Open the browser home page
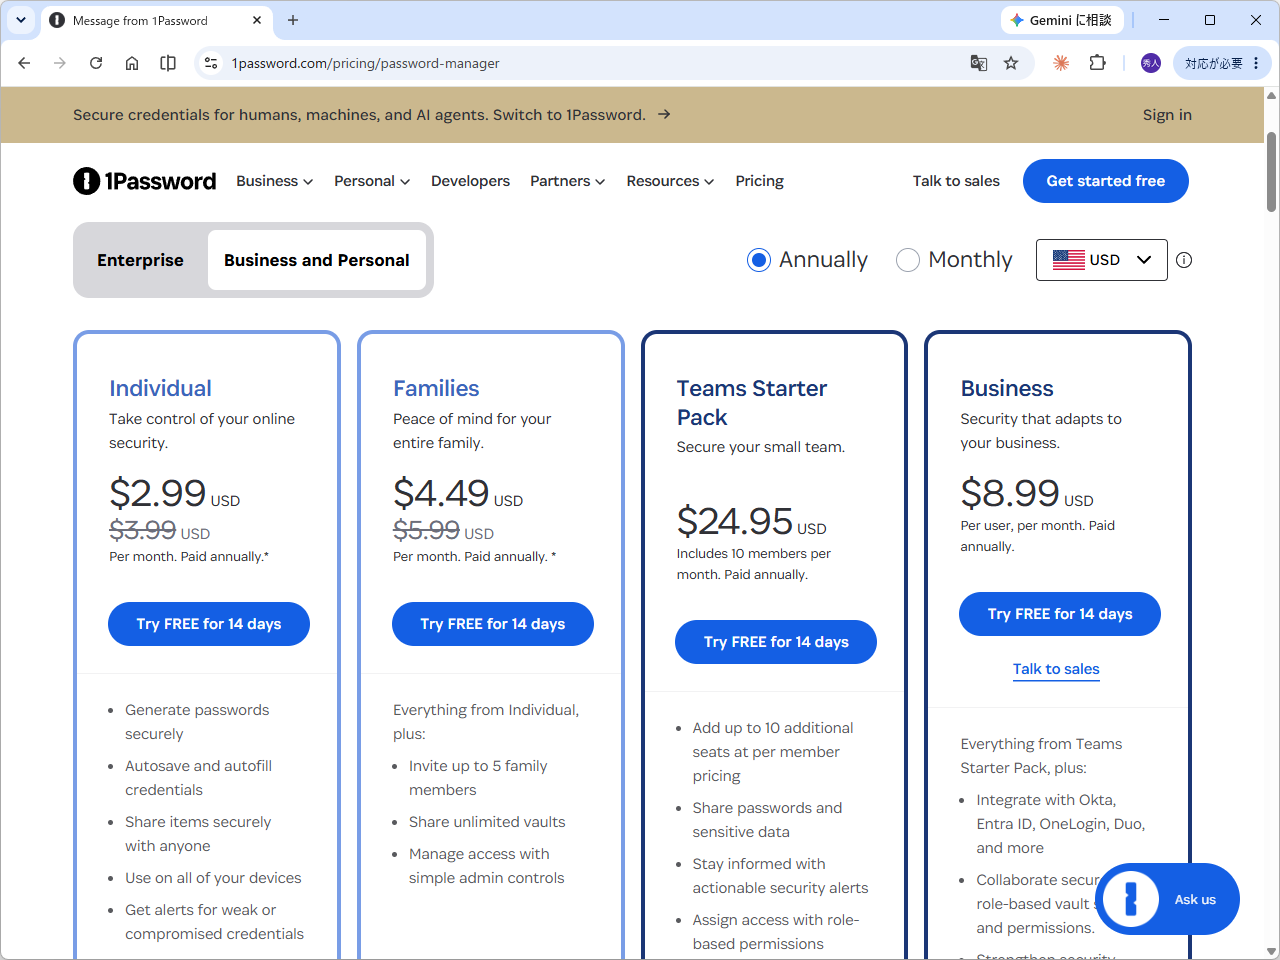1280x960 pixels. point(132,63)
